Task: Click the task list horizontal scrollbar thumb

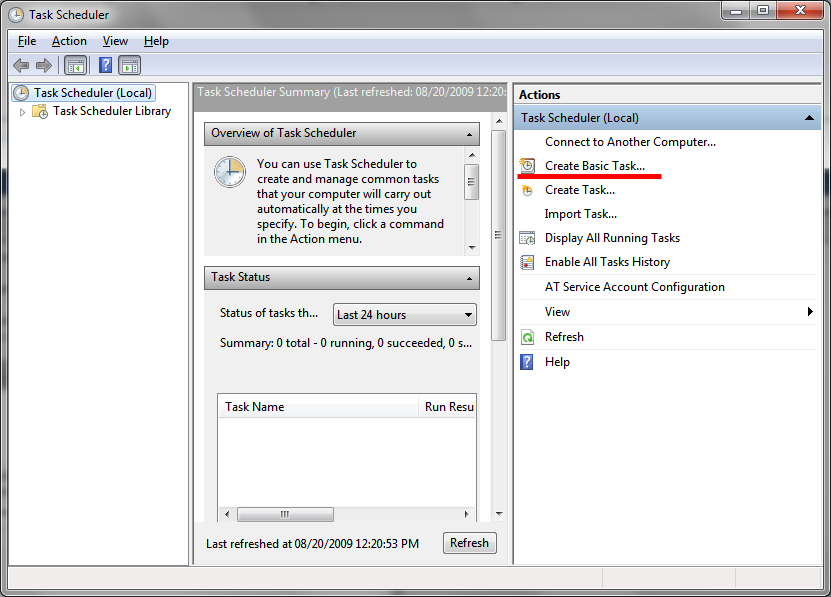Action: (285, 514)
